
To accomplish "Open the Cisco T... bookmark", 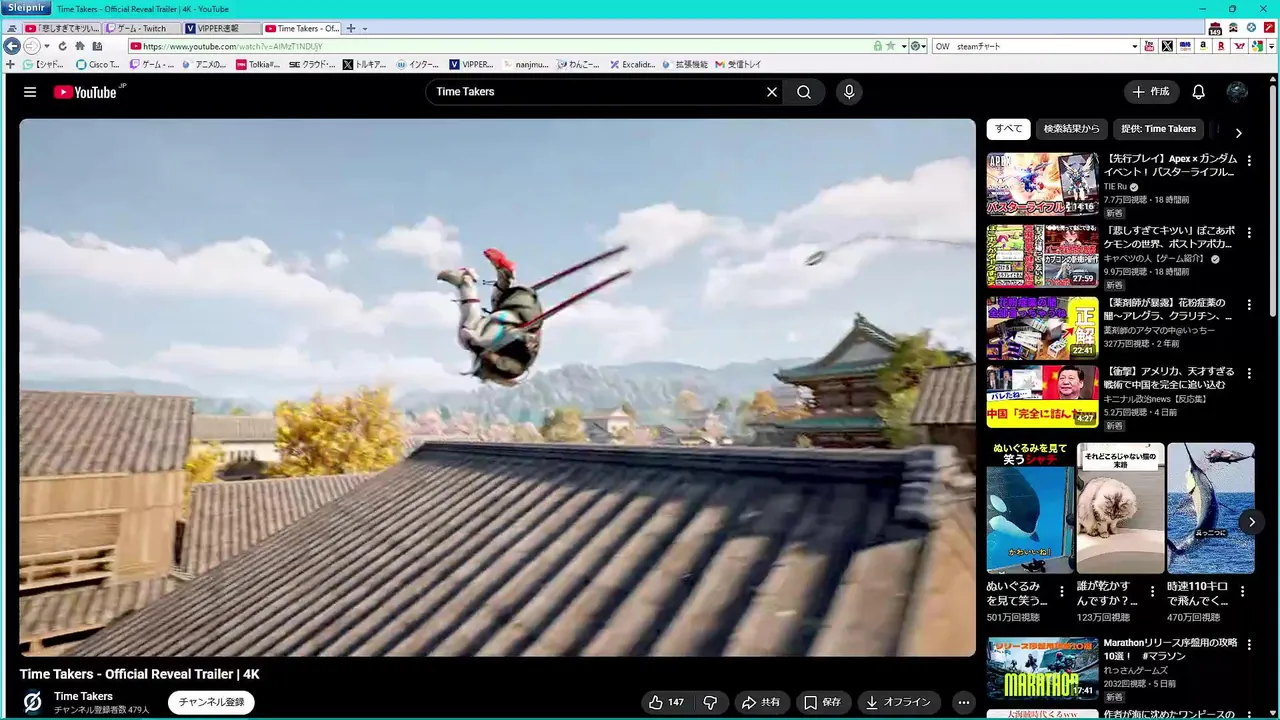I will pyautogui.click(x=98, y=64).
